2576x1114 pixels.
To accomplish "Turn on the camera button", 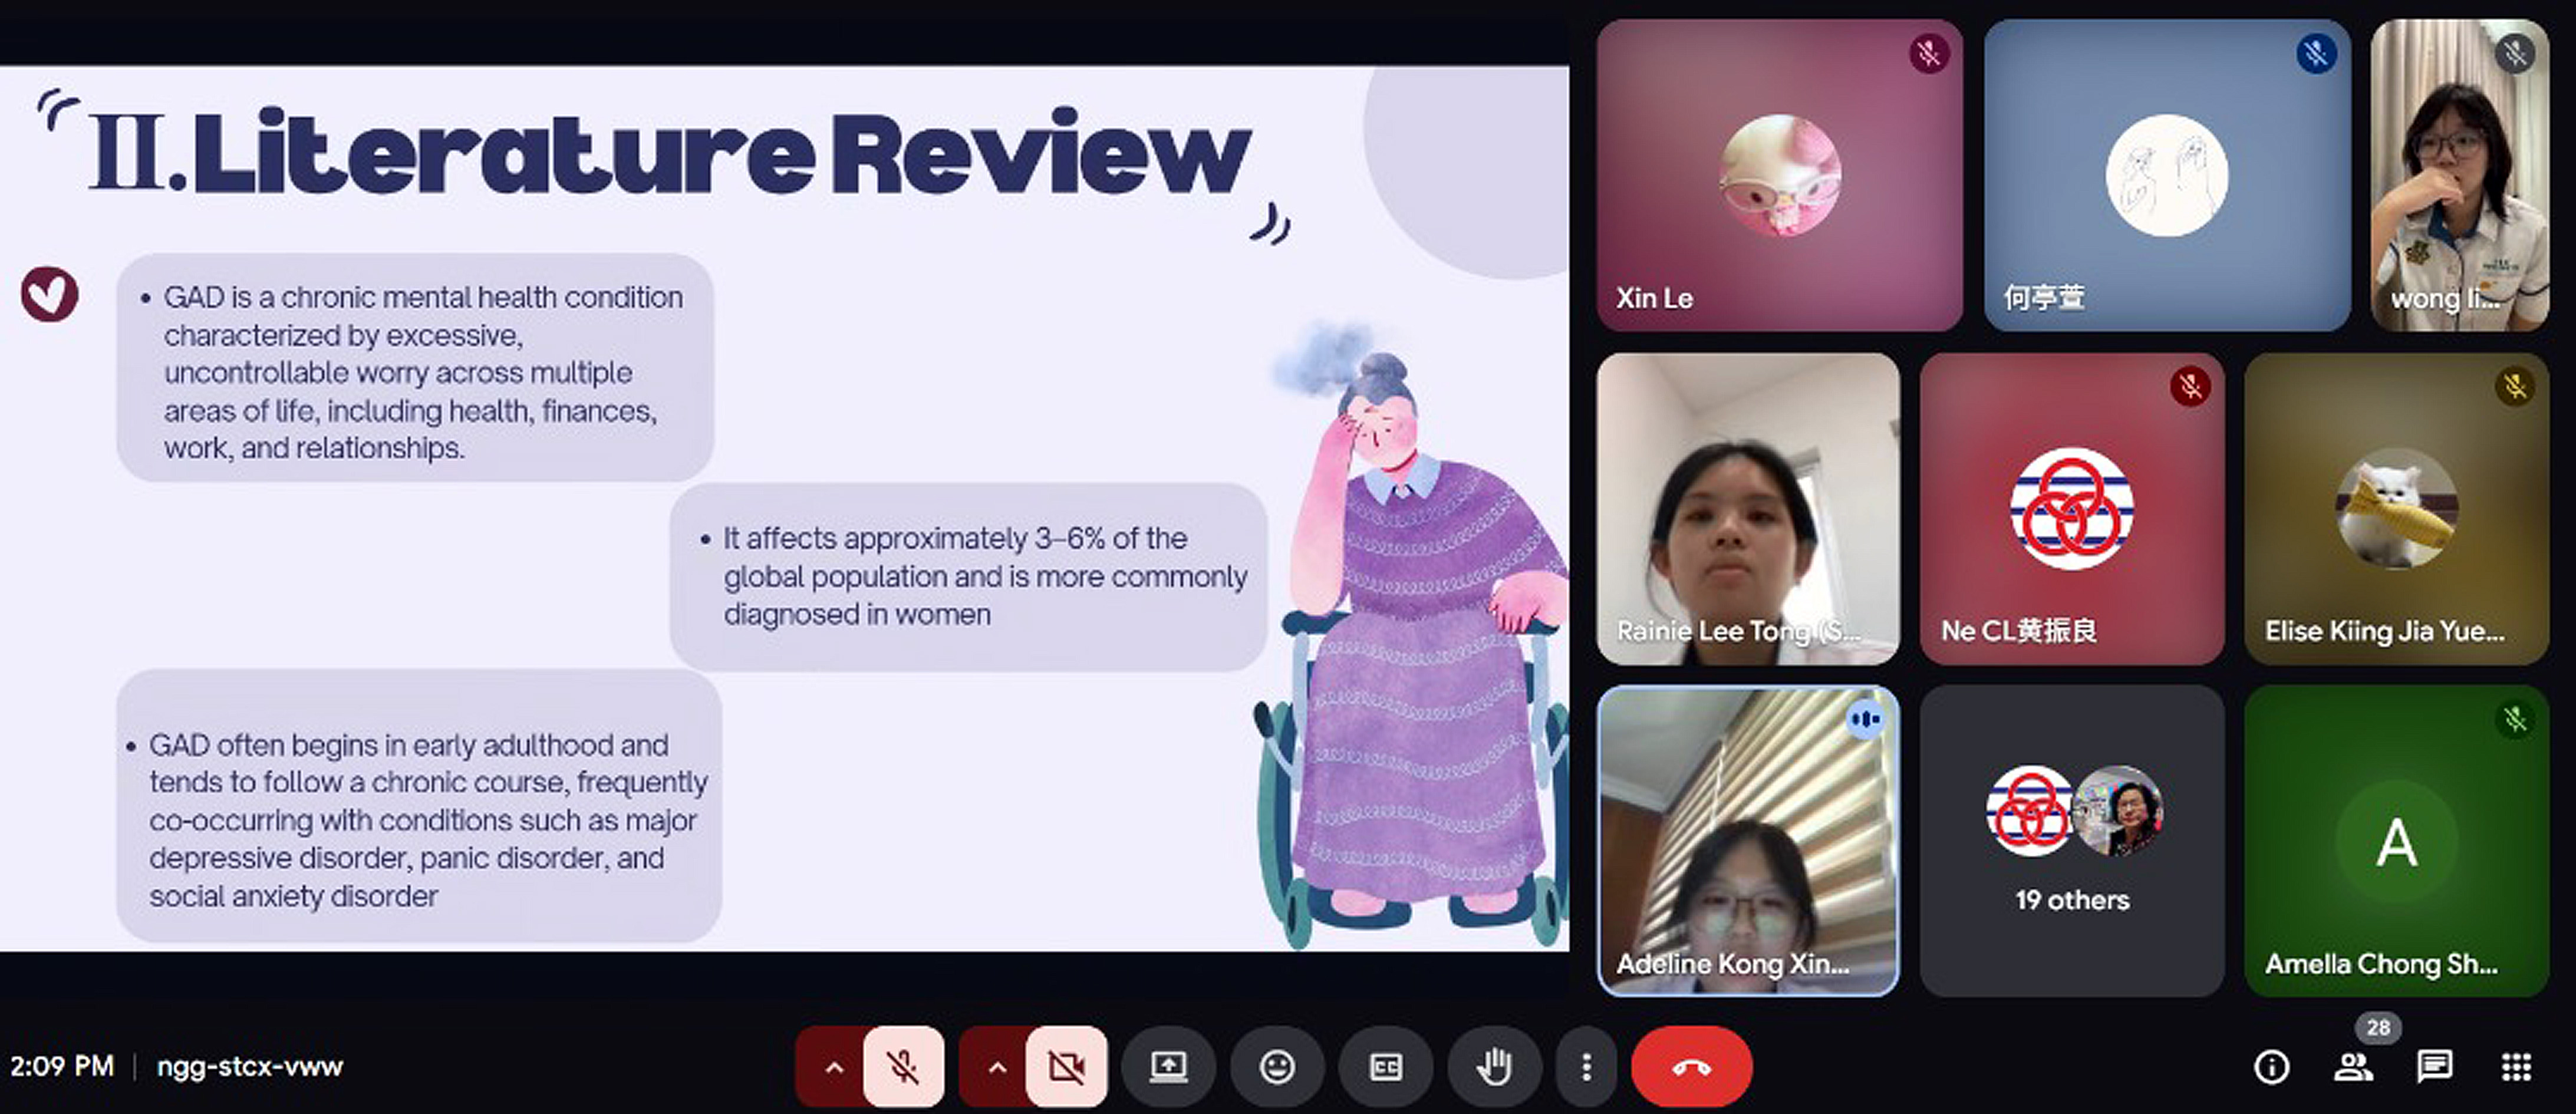I will [x=1066, y=1067].
